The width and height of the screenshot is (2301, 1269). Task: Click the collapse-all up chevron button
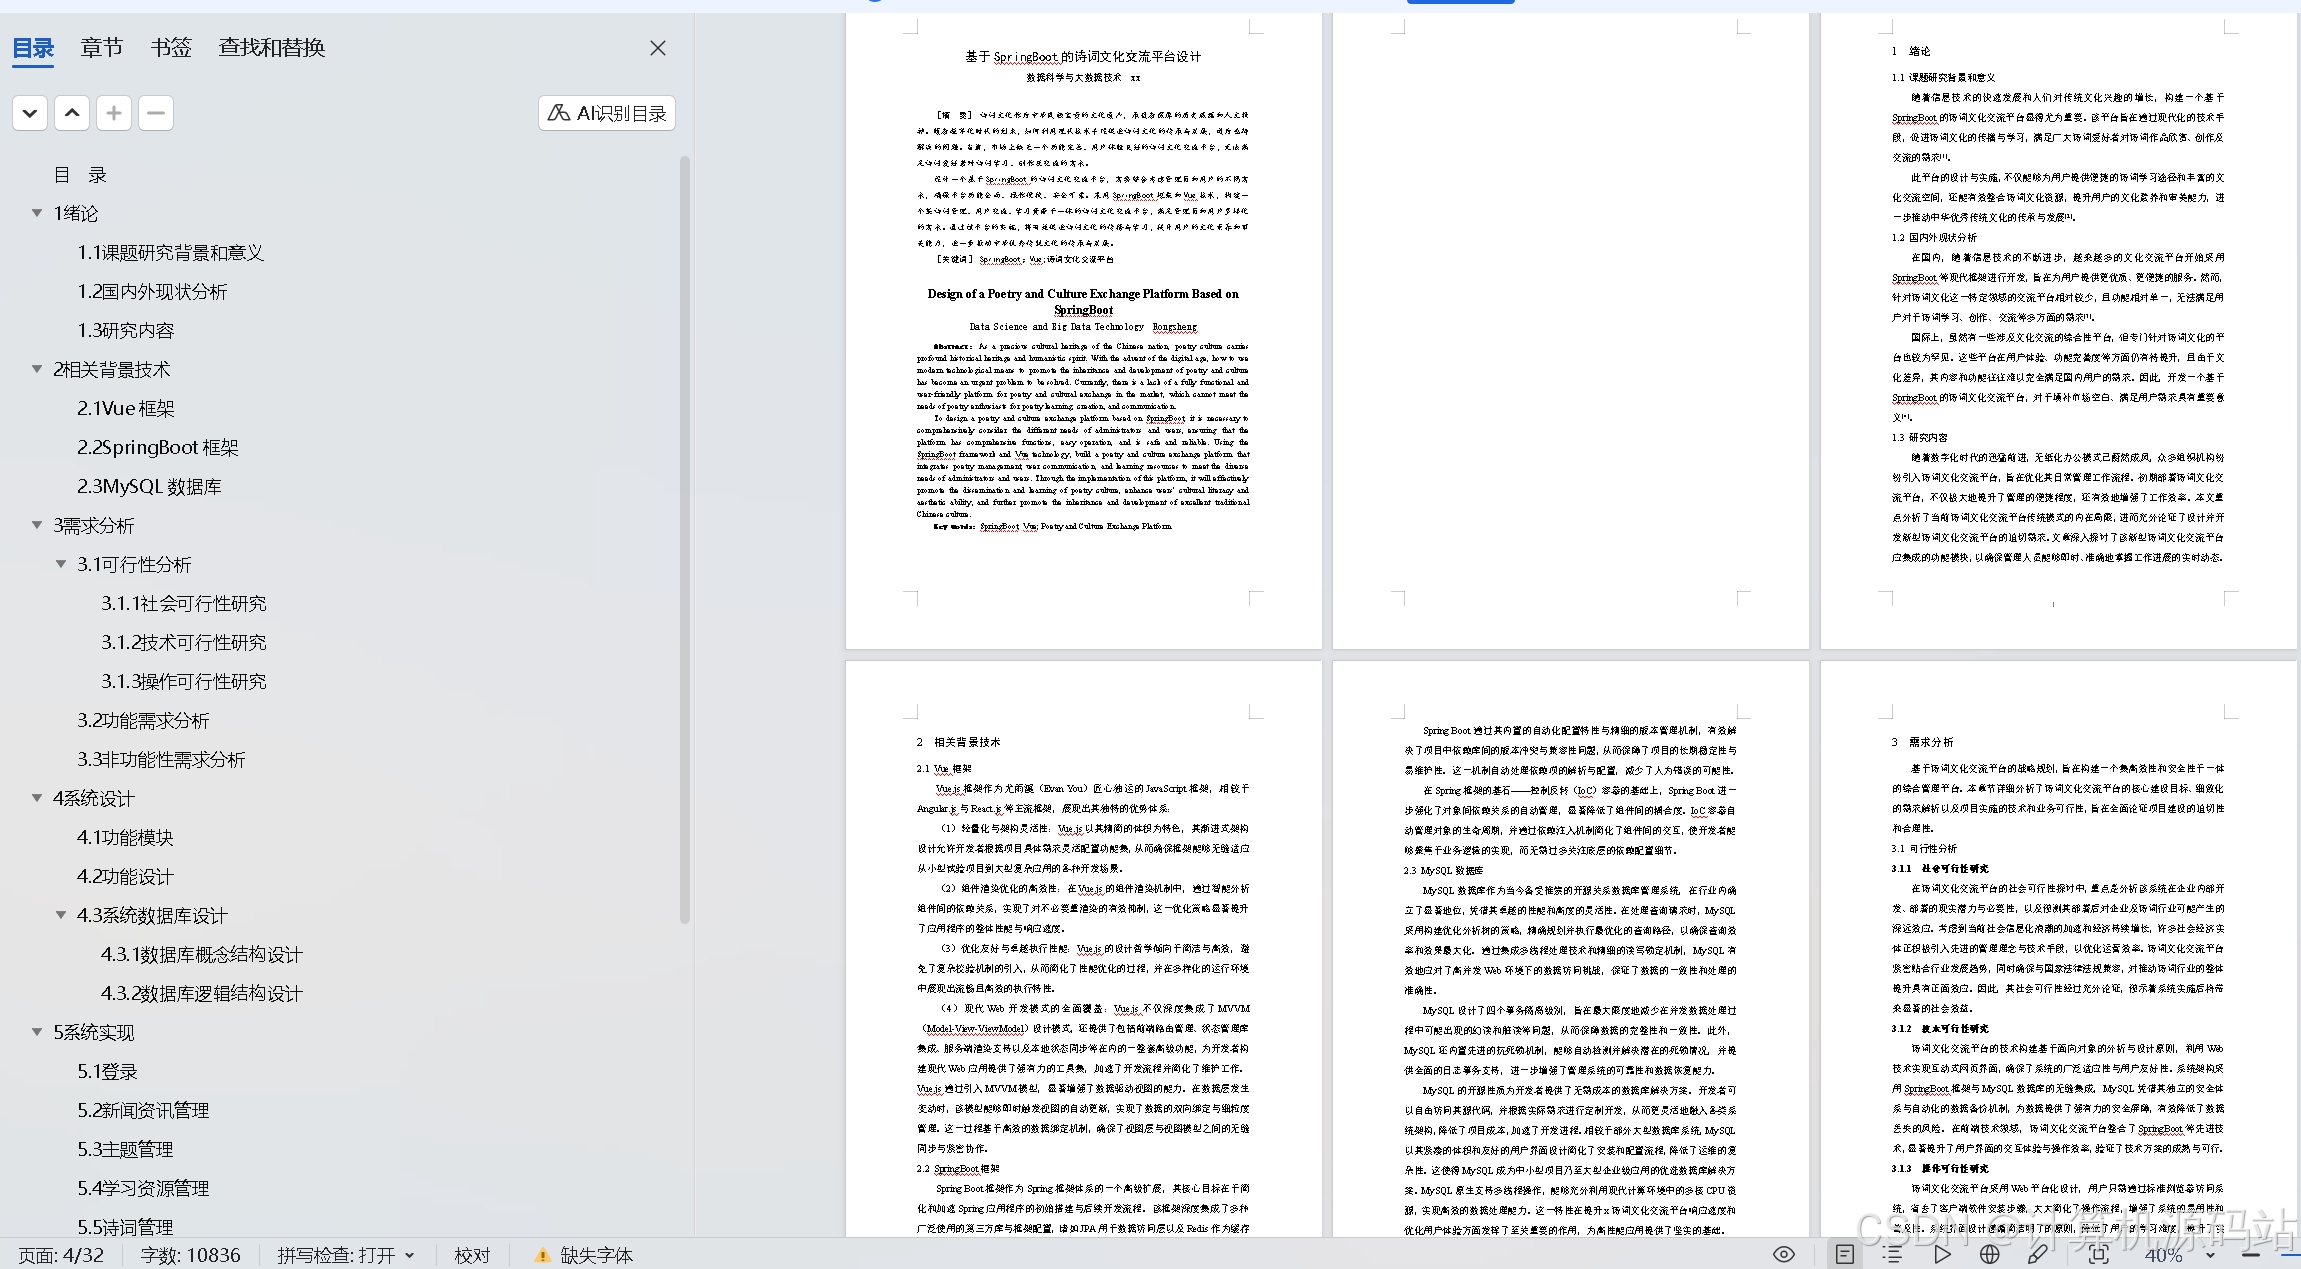pos(72,113)
